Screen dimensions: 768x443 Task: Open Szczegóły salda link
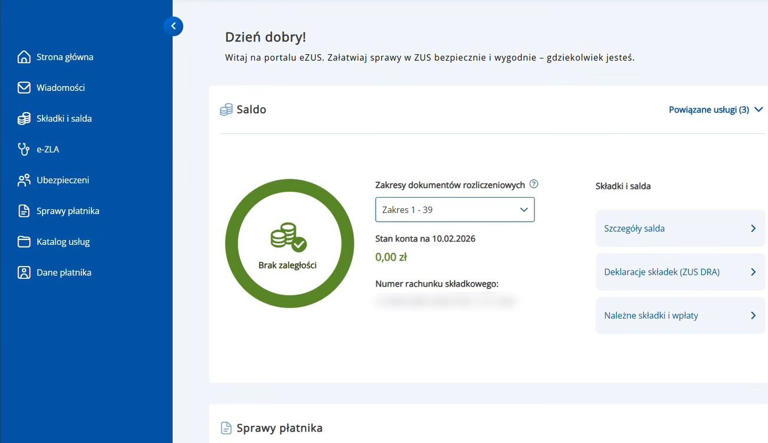(680, 228)
